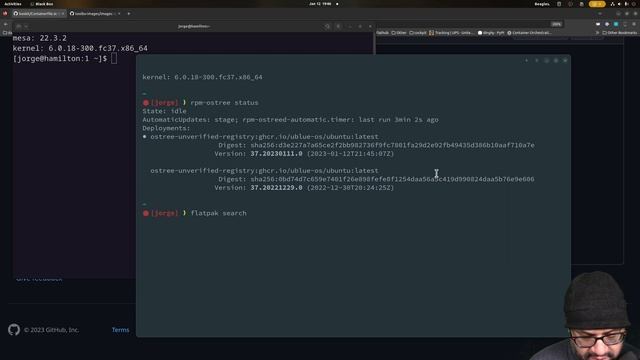Click the search icon in the jorge@hamilton terminal header
The width and height of the screenshot is (640, 360).
327,26
